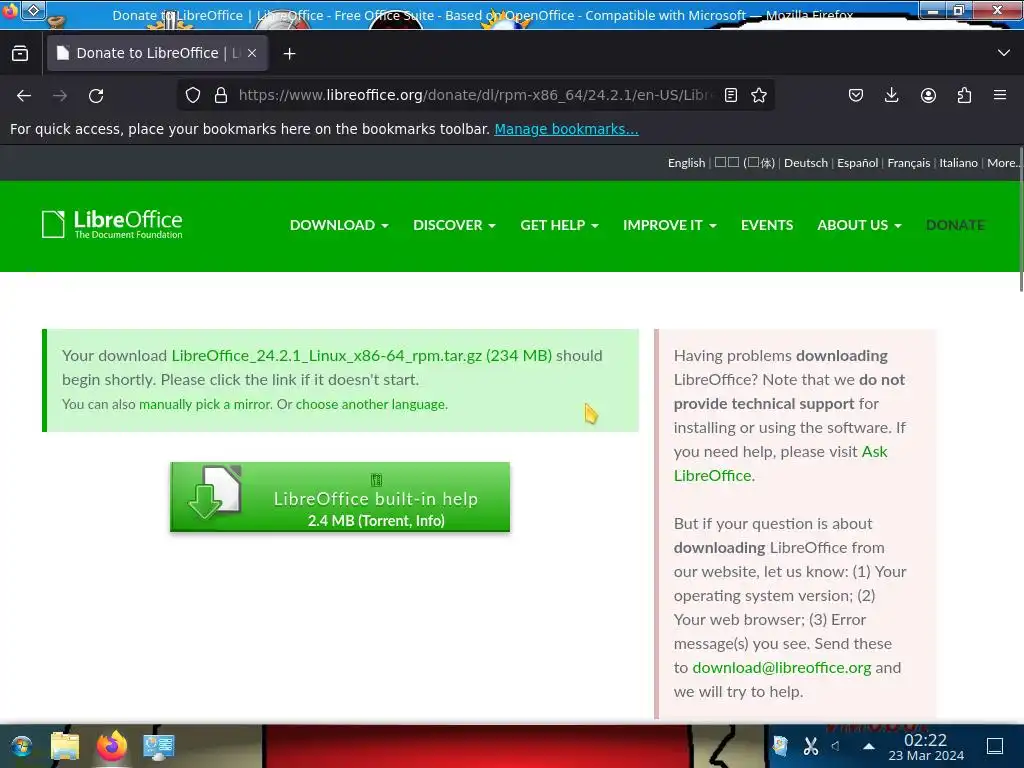This screenshot has height=768, width=1024.
Task: Click the show desktop tray icon
Action: point(995,746)
